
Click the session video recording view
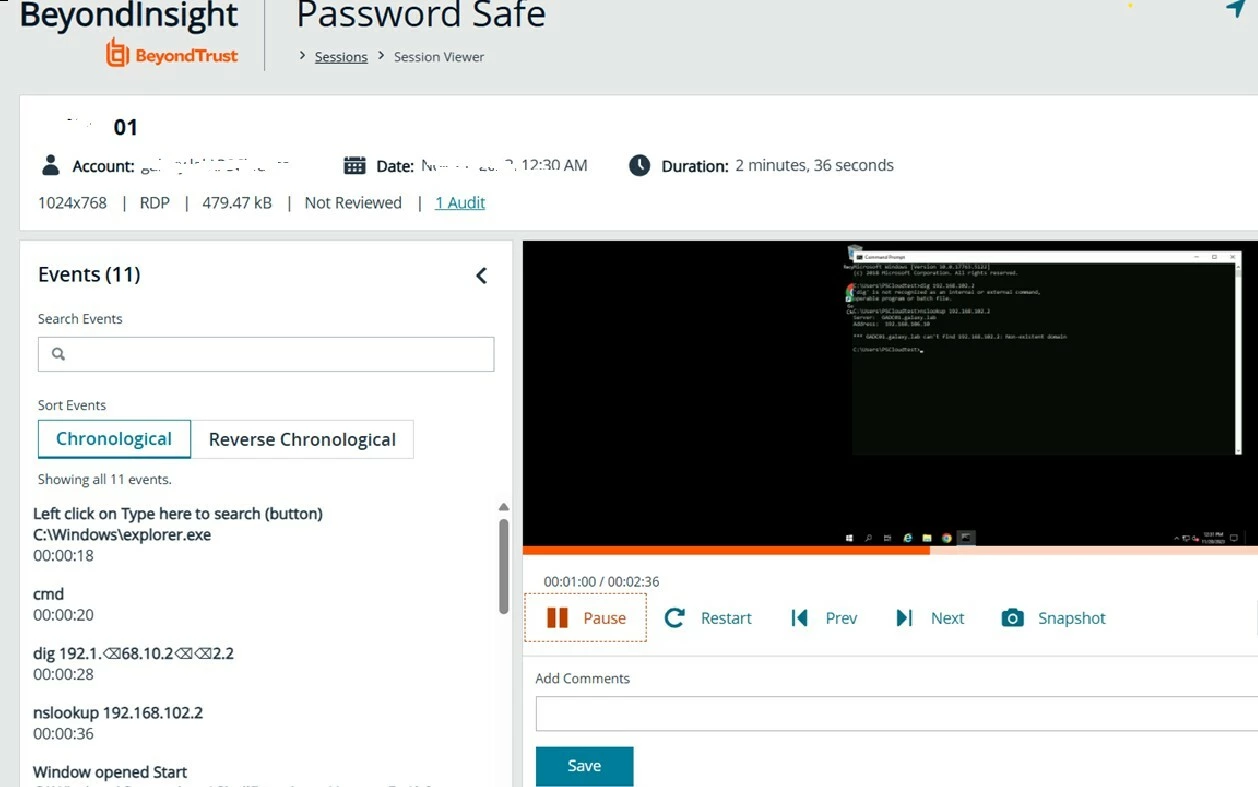click(890, 393)
